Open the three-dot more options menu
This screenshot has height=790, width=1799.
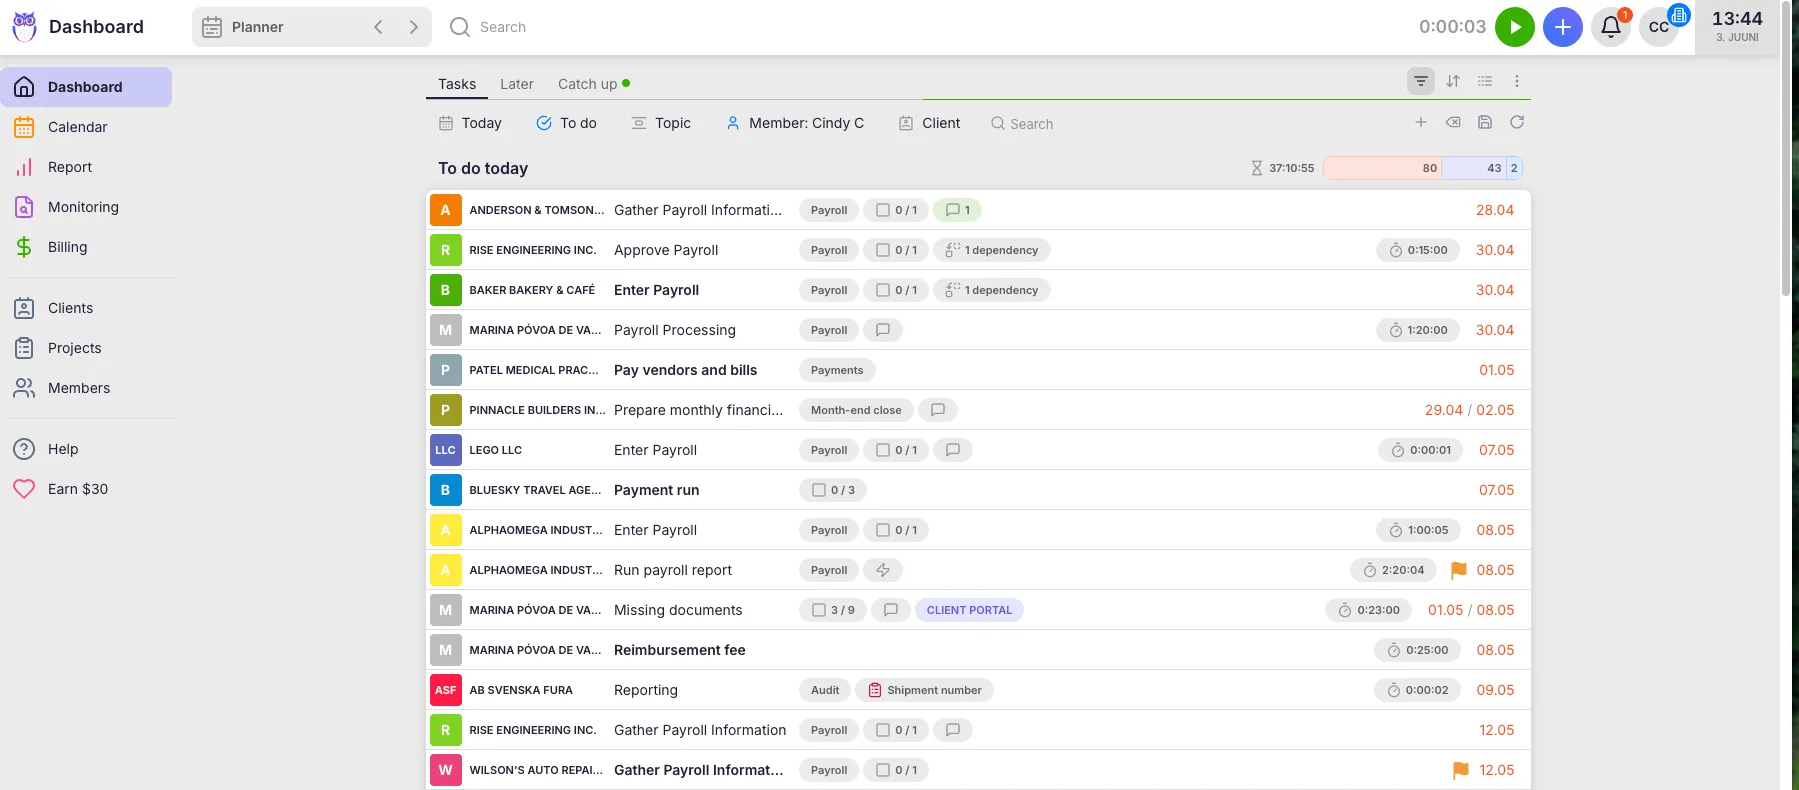(1516, 81)
